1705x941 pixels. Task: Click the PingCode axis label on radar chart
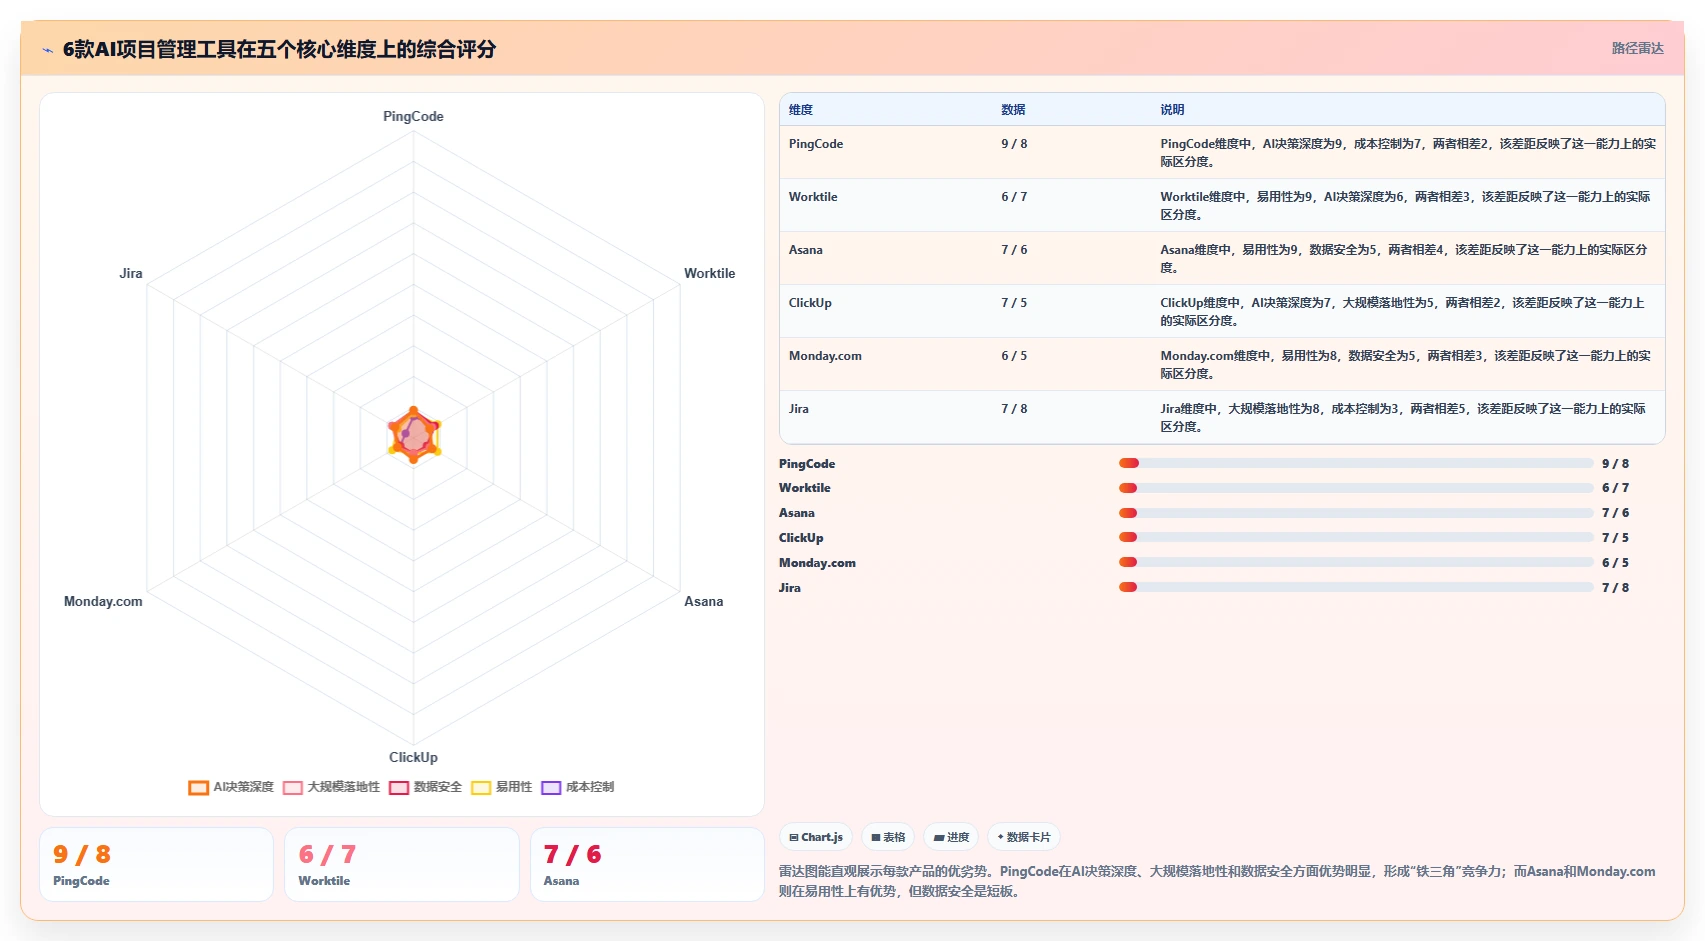click(413, 116)
